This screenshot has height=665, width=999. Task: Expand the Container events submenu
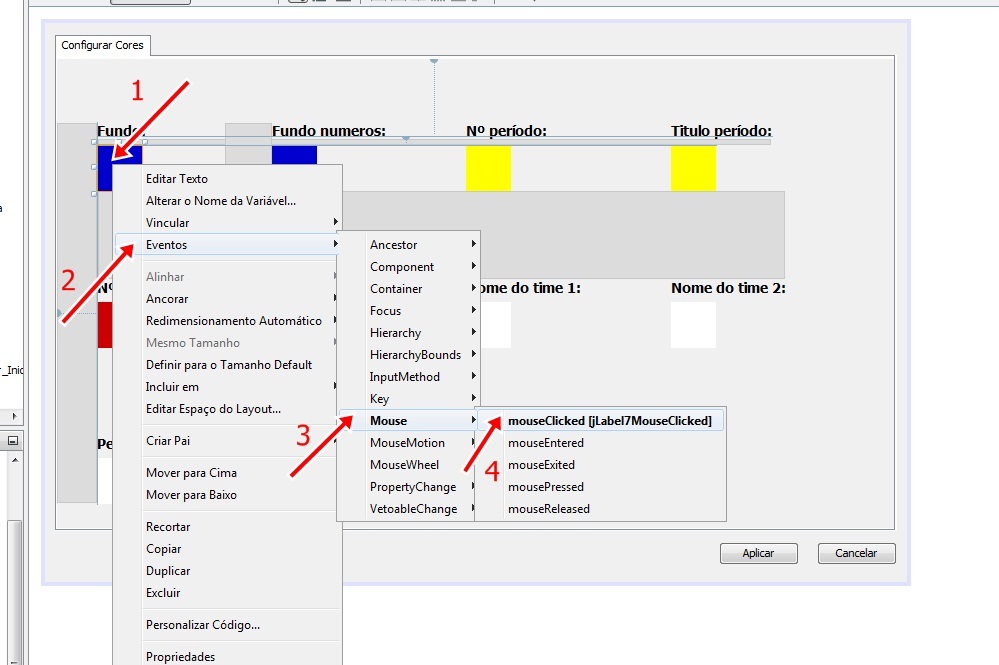(x=408, y=289)
